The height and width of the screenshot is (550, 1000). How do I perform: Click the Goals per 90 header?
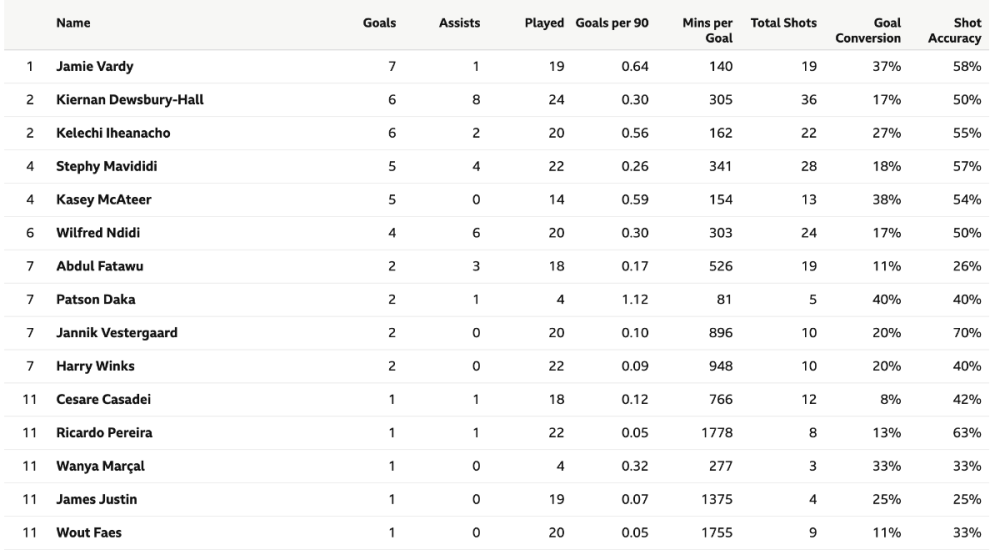tap(613, 22)
